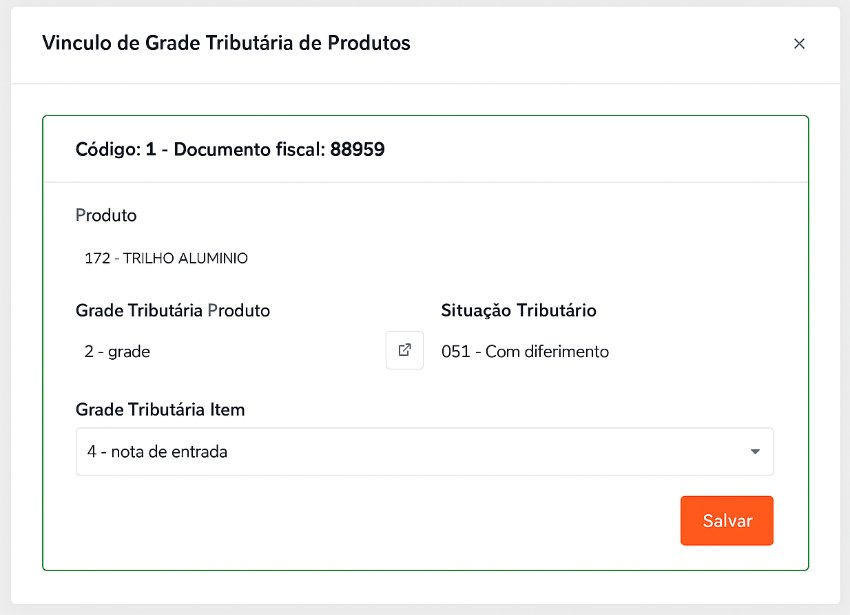Open the external link icon beside Grade Tributária Produto
This screenshot has width=850, height=615.
click(x=405, y=351)
